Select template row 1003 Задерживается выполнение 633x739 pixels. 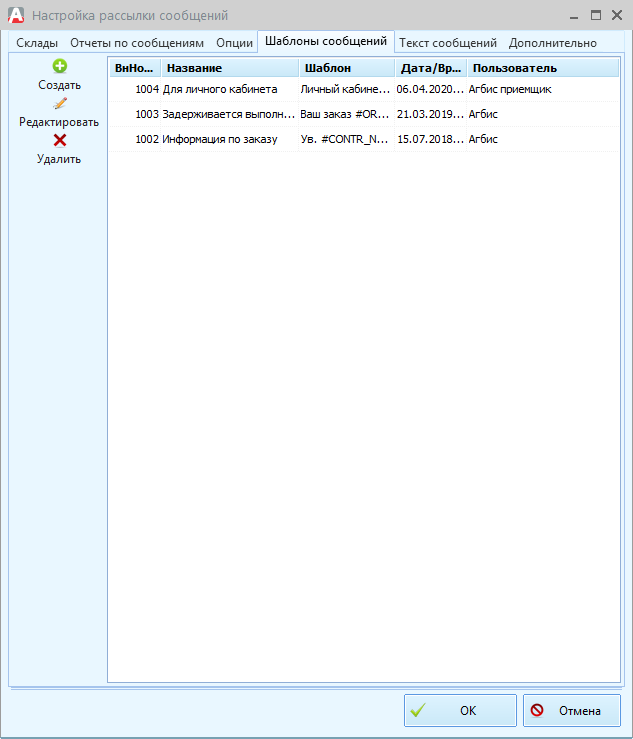228,114
